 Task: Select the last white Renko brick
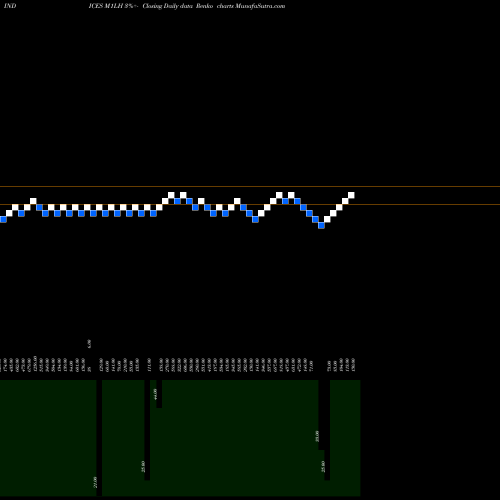(351, 195)
